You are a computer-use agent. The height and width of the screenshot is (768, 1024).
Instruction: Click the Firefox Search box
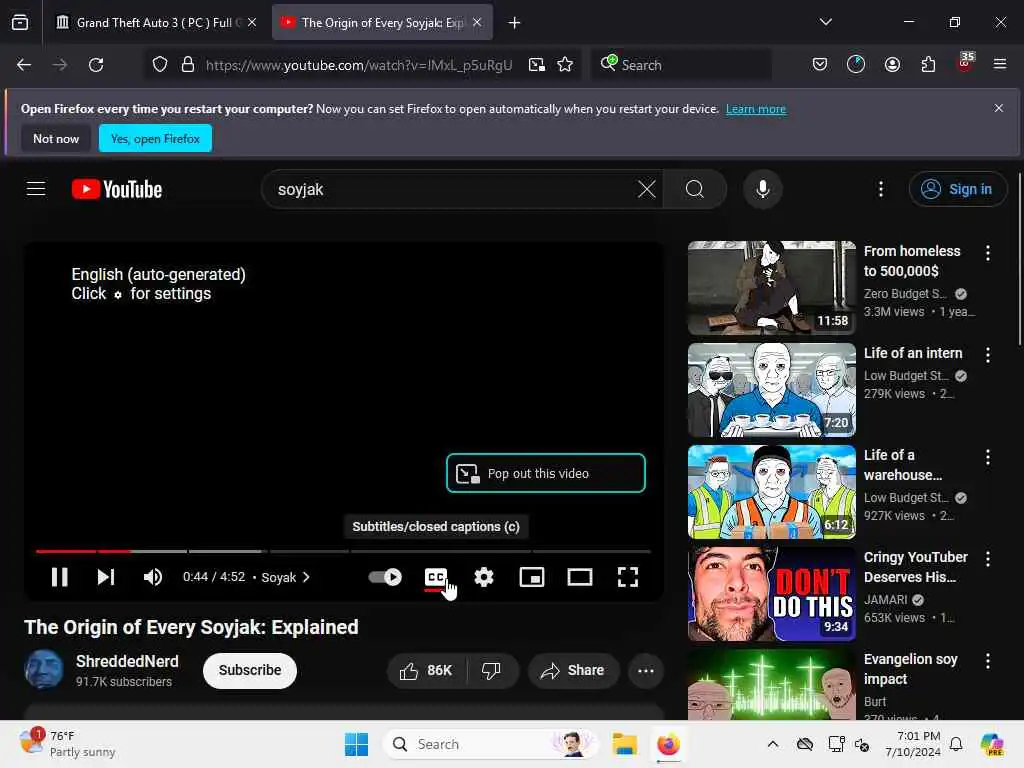click(681, 65)
